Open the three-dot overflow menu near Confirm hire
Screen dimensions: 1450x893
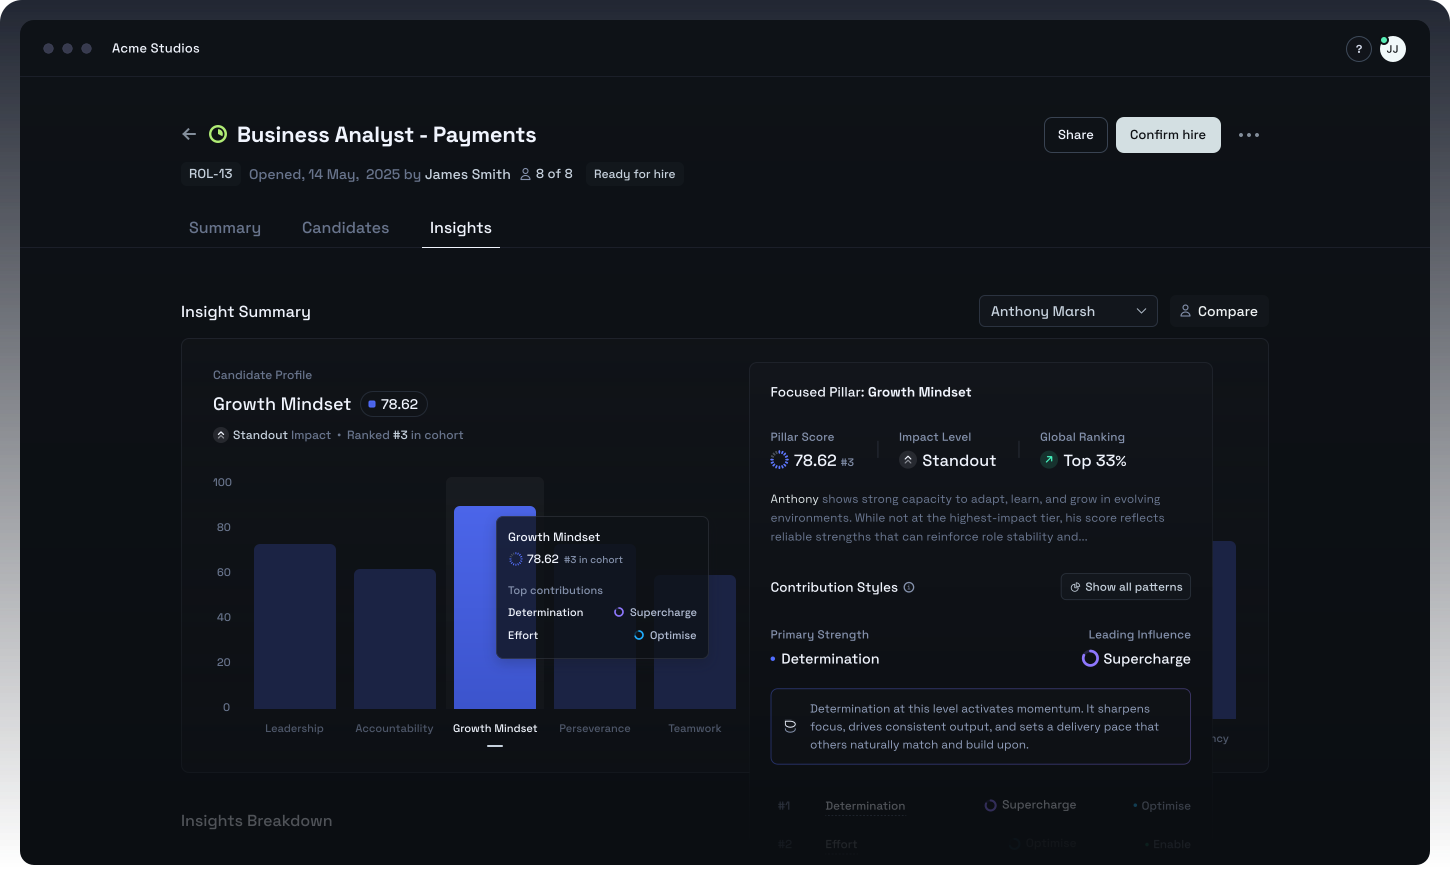(x=1248, y=134)
